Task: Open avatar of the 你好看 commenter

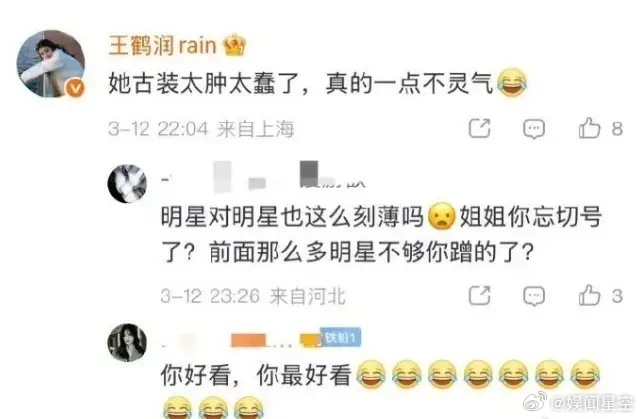Action: tap(127, 343)
